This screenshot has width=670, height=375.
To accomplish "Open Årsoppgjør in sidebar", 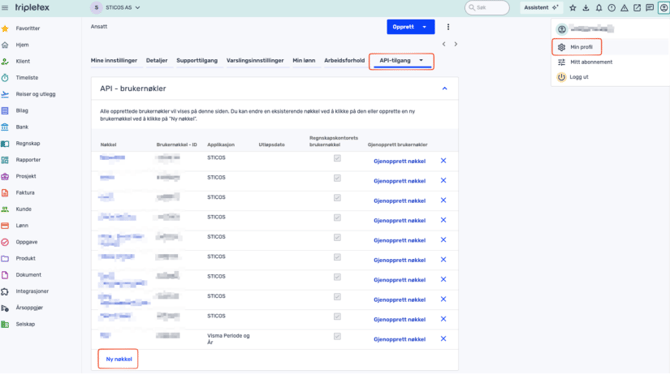I will (x=29, y=308).
